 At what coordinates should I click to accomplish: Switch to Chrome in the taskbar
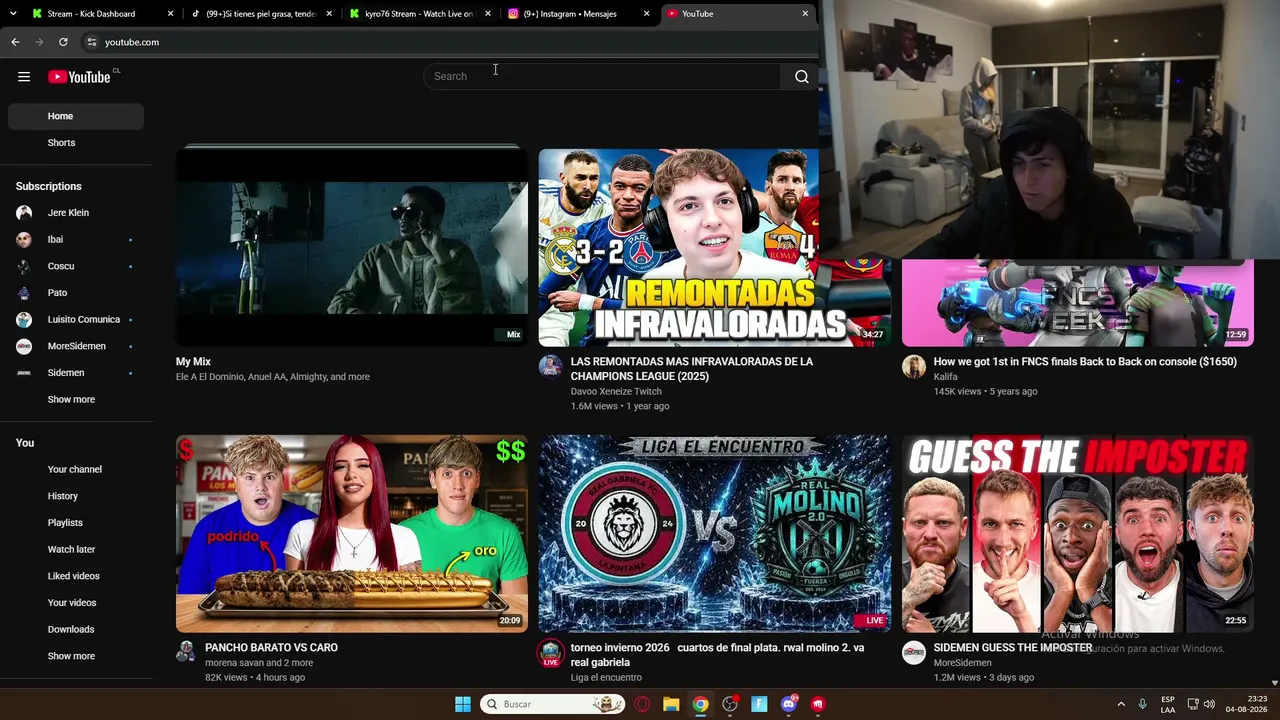[701, 704]
